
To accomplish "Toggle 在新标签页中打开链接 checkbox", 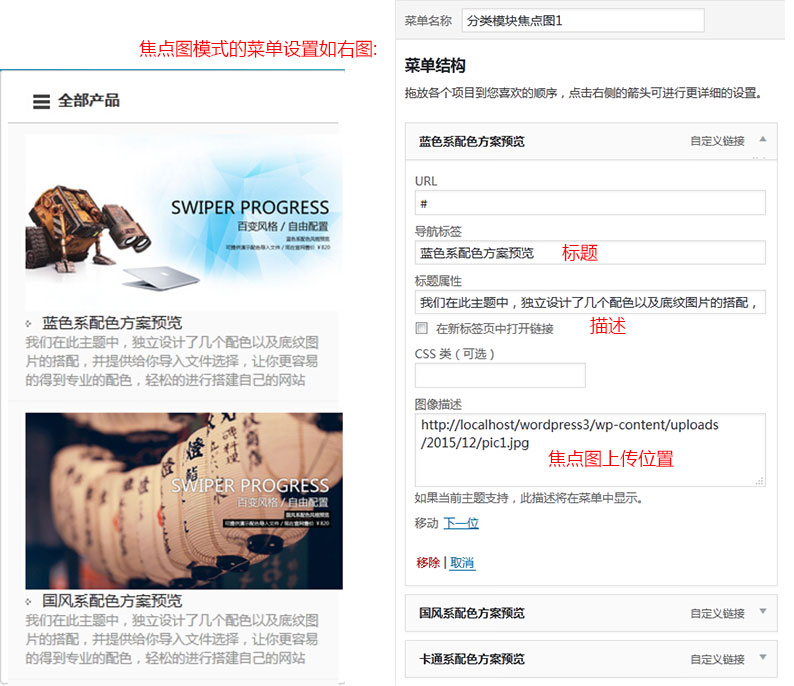I will pos(421,328).
